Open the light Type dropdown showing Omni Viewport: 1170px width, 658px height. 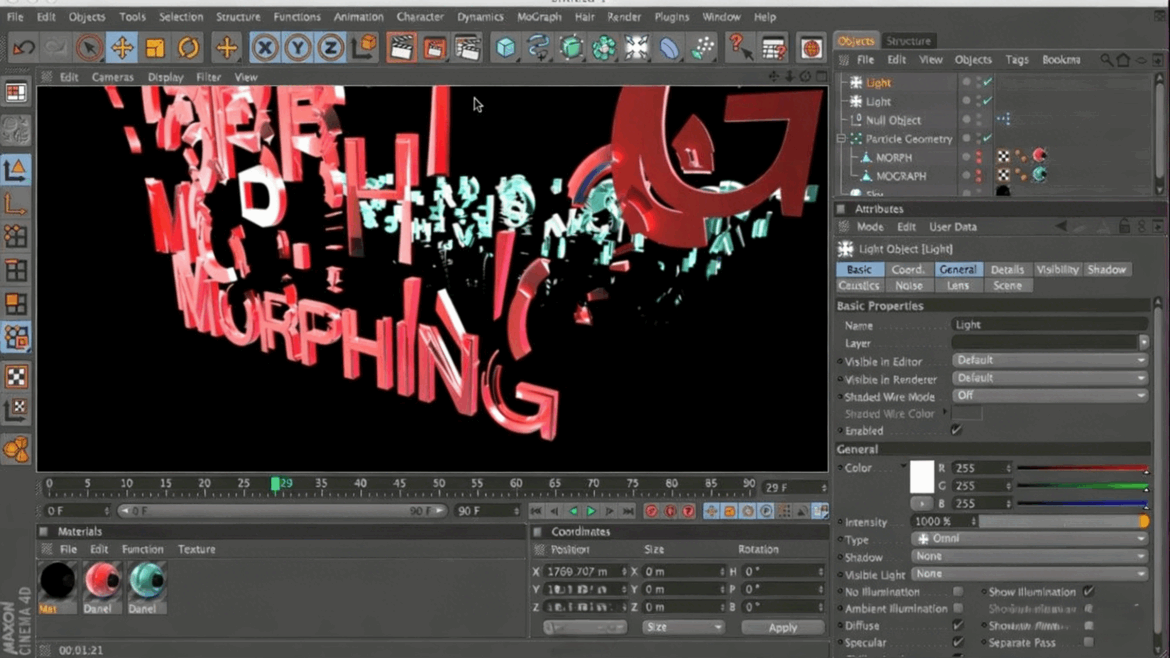(1030, 538)
